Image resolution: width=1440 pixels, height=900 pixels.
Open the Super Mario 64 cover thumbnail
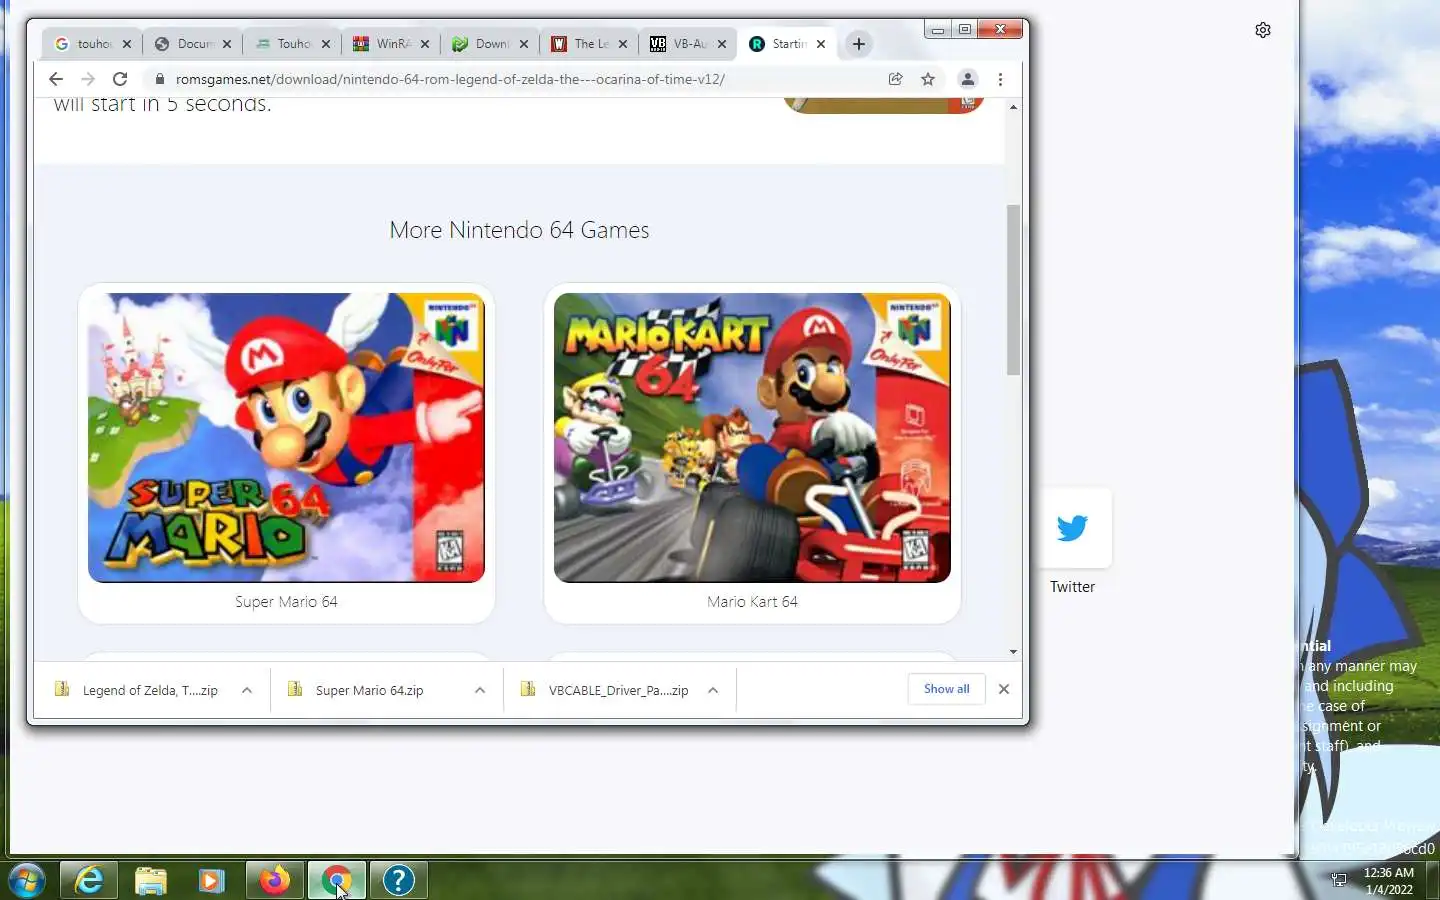pyautogui.click(x=286, y=437)
